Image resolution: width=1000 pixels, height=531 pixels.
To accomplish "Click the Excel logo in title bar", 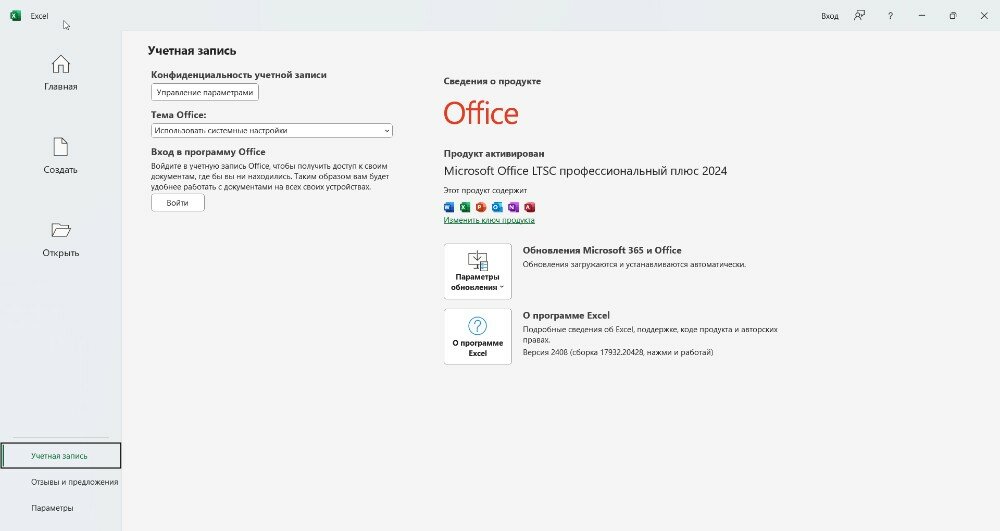I will point(15,16).
